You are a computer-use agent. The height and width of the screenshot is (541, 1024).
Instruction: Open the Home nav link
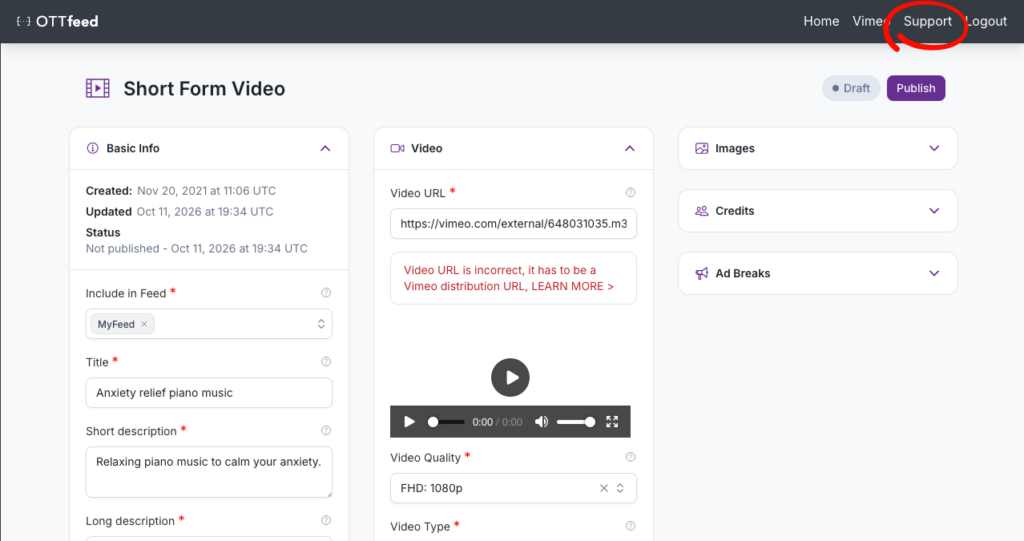click(x=821, y=22)
